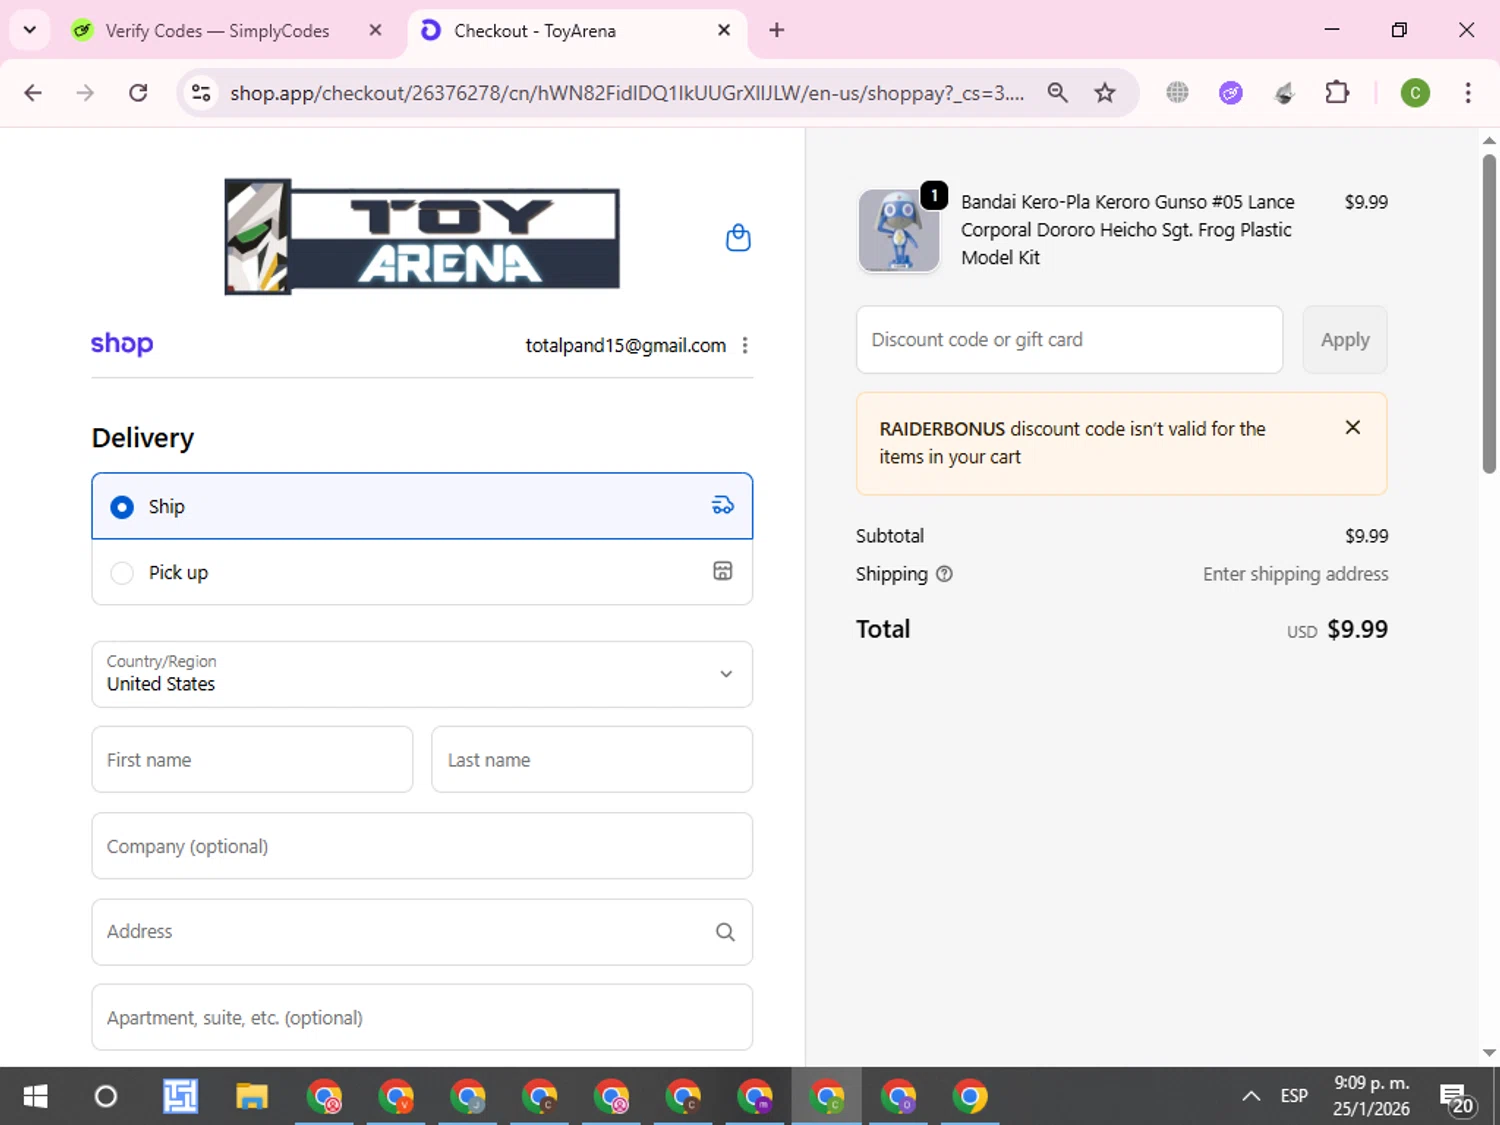Bookmark this page with the star
Screen dimensions: 1500x1125
(x=1105, y=93)
